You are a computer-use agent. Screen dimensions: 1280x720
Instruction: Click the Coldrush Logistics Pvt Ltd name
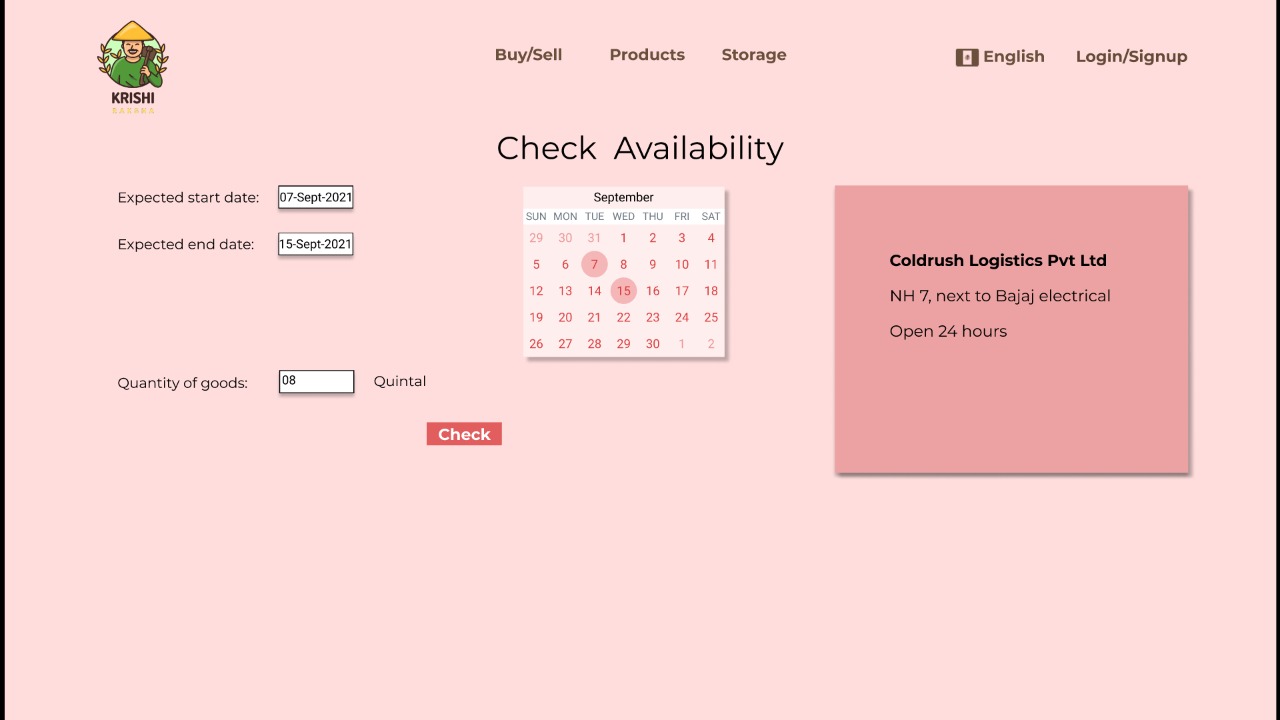click(x=998, y=260)
